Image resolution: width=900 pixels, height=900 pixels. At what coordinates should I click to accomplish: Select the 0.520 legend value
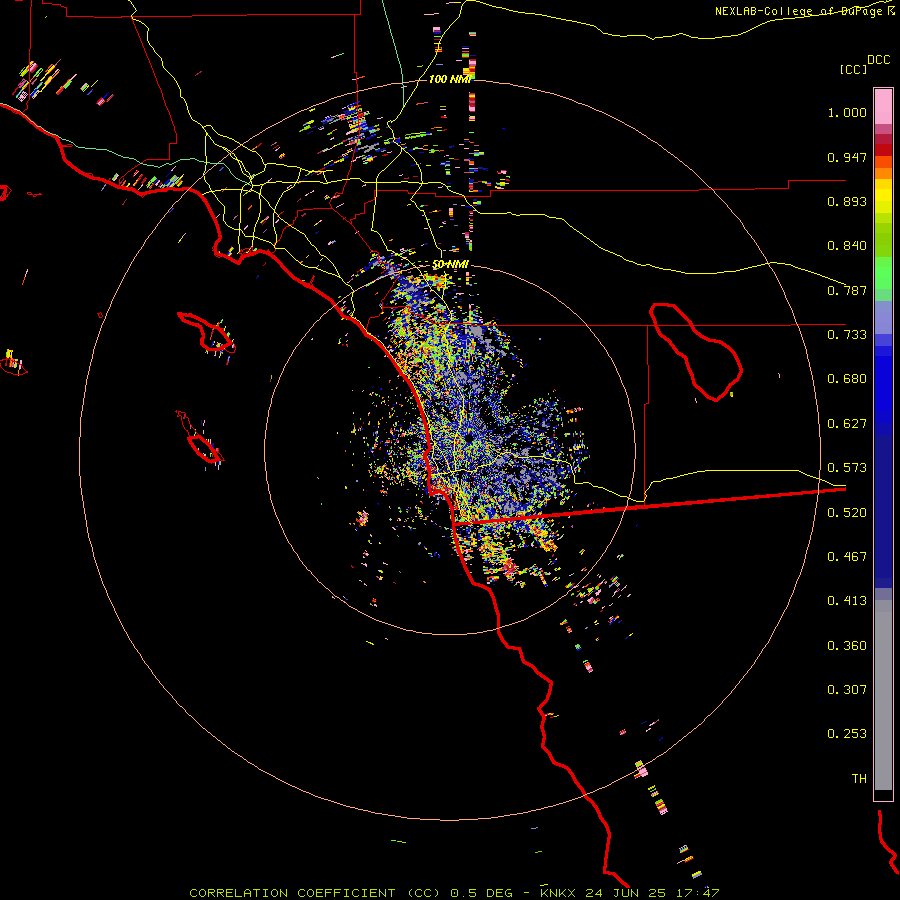(847, 513)
